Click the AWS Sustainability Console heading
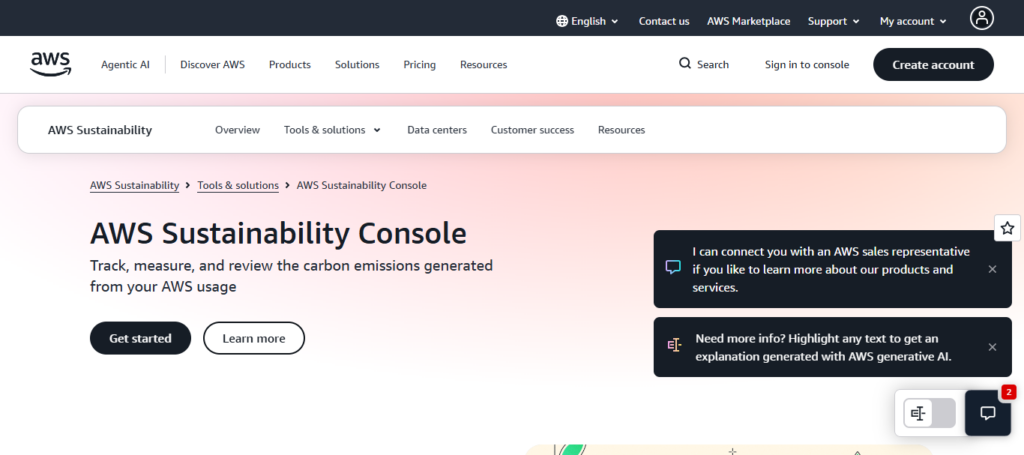The image size is (1024, 455). (278, 233)
